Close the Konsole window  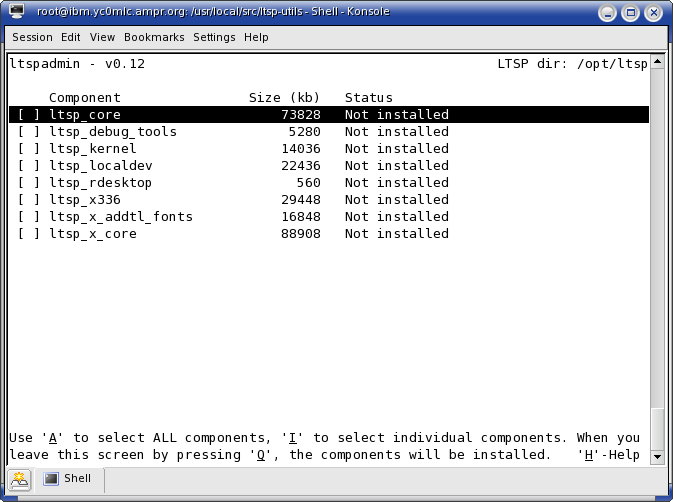tap(654, 13)
